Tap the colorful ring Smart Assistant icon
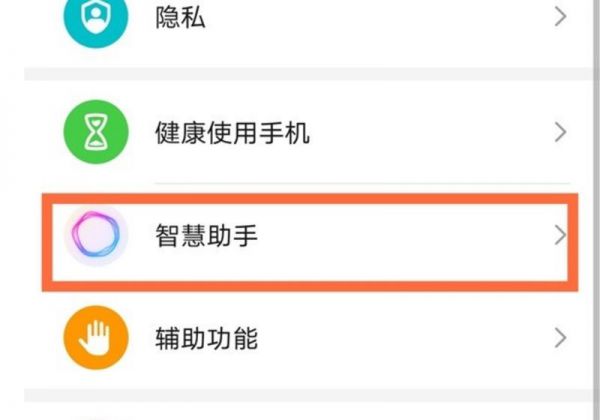Image resolution: width=600 pixels, height=420 pixels. coord(96,237)
